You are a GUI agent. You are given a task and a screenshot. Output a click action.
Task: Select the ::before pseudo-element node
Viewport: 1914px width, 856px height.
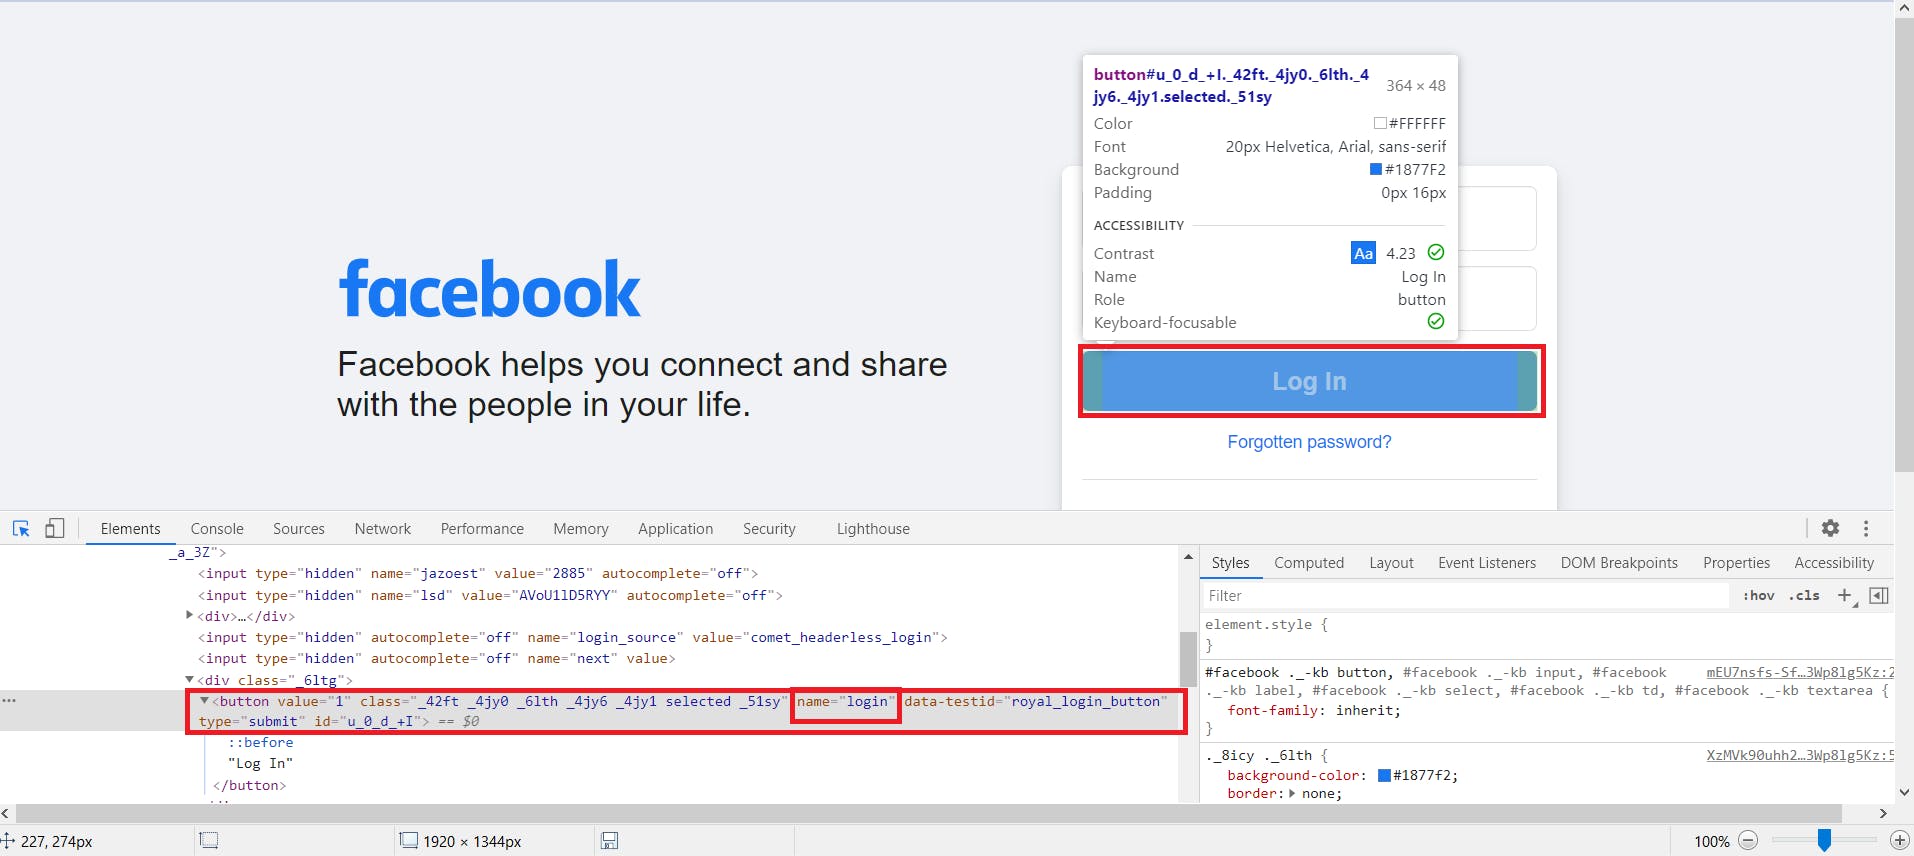(x=261, y=742)
